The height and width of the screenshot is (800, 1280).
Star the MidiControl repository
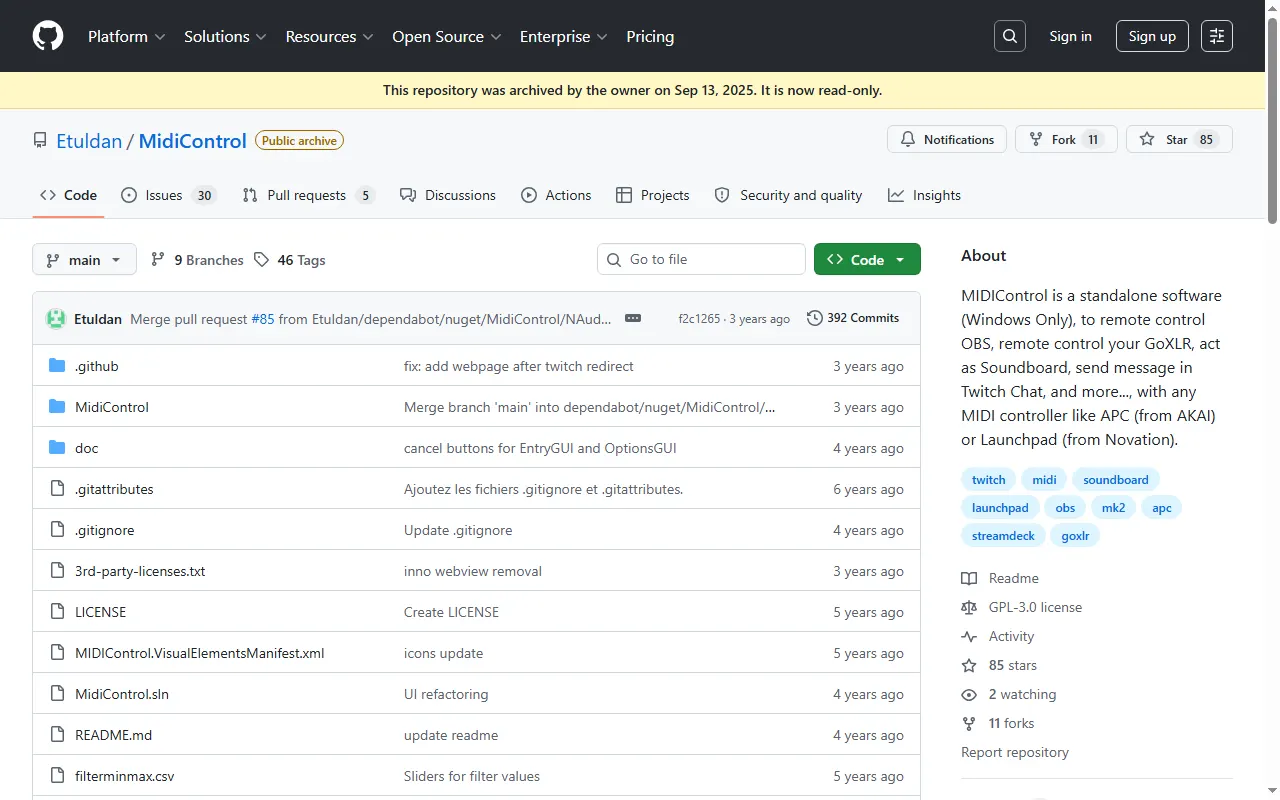click(x=1179, y=140)
